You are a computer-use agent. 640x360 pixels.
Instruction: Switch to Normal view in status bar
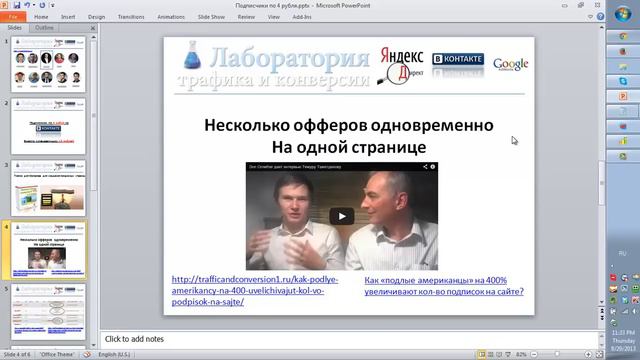(482, 354)
